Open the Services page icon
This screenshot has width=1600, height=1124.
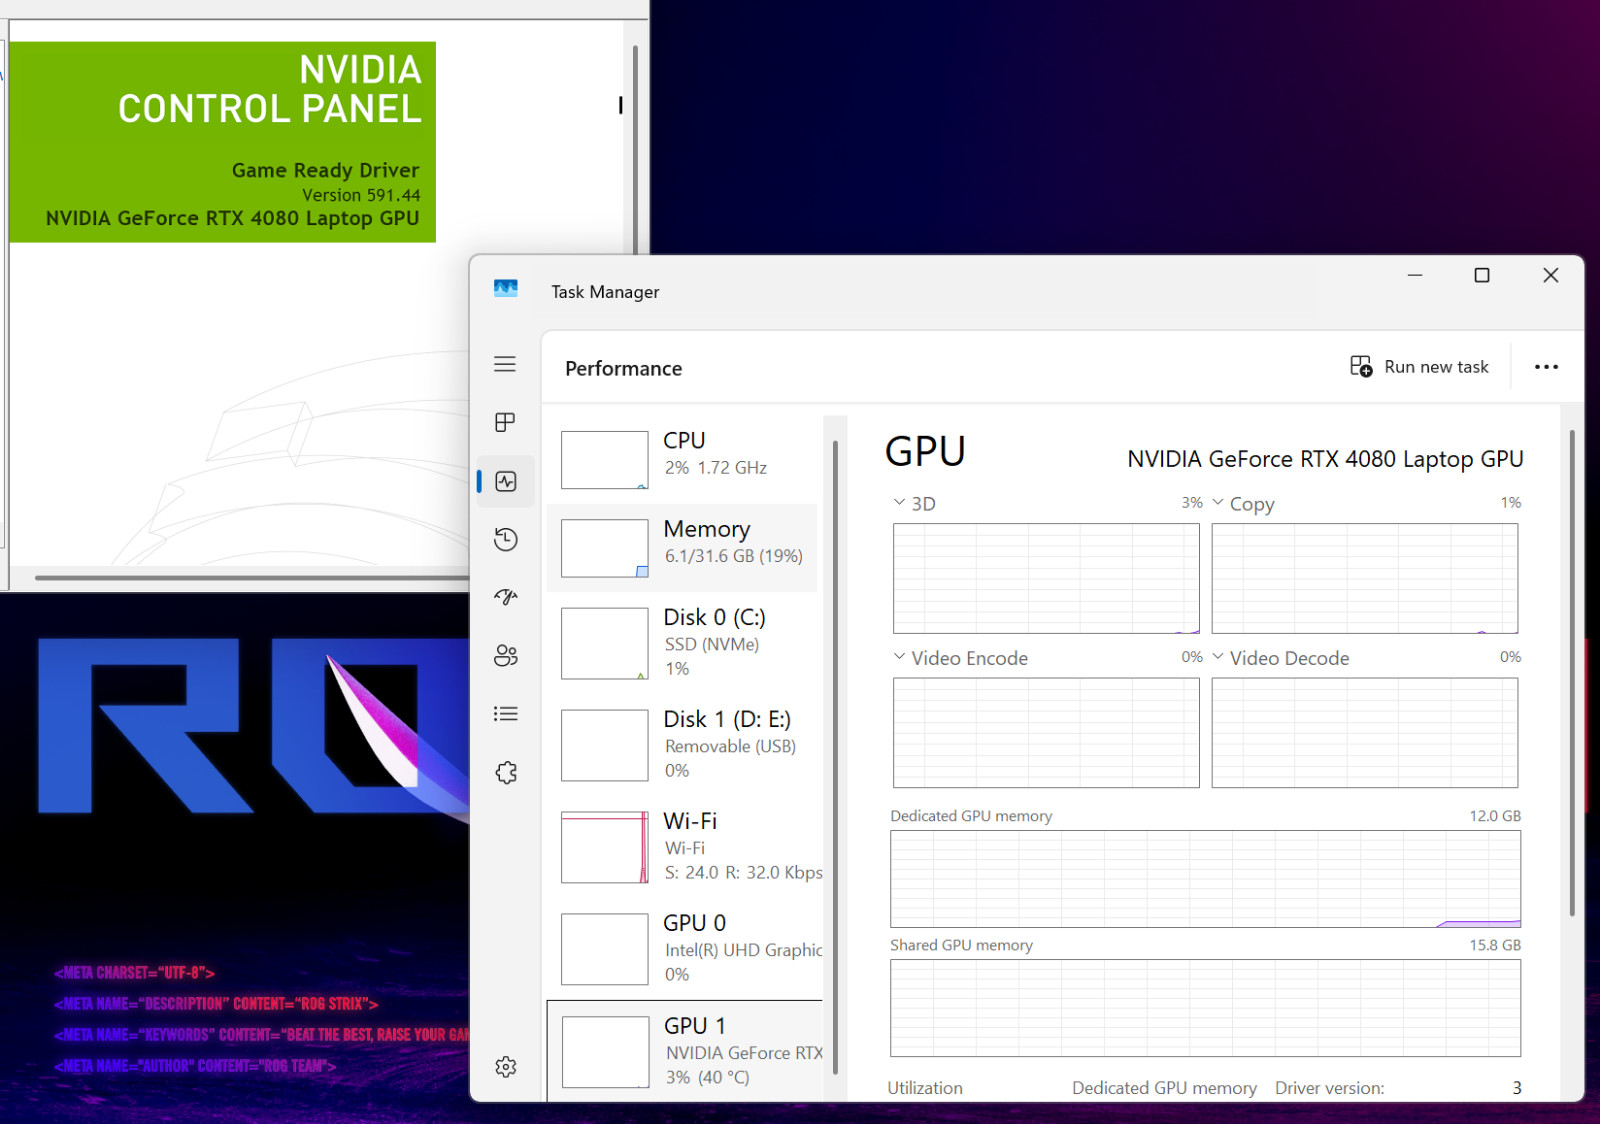(506, 772)
